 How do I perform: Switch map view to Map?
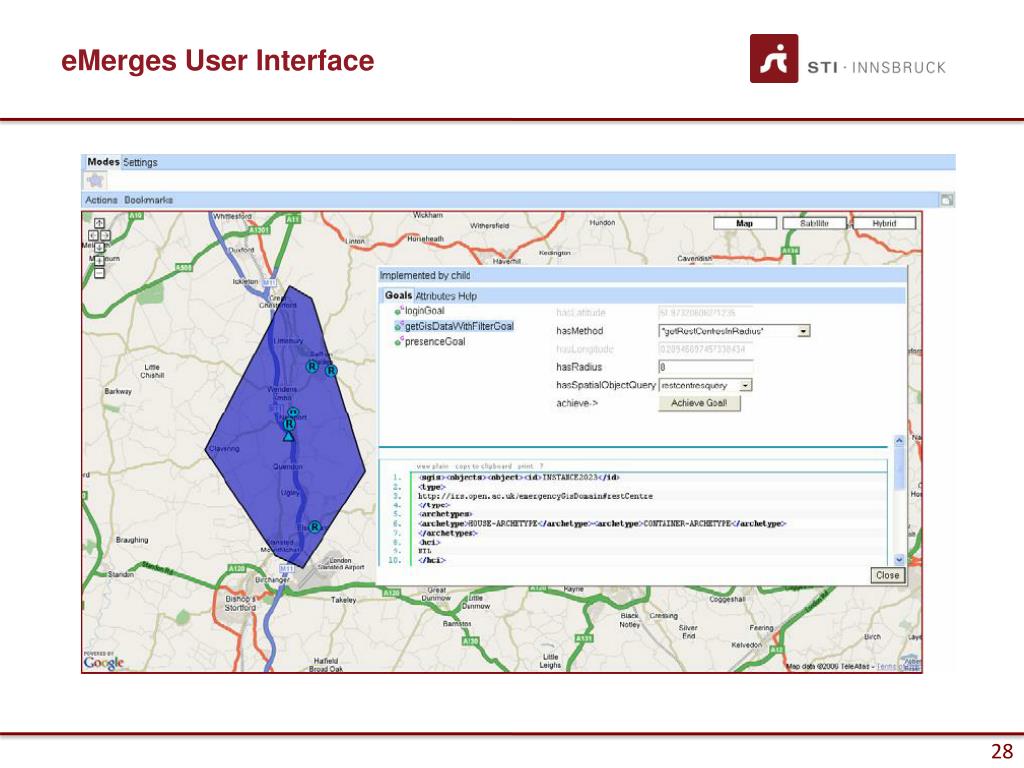pos(745,223)
